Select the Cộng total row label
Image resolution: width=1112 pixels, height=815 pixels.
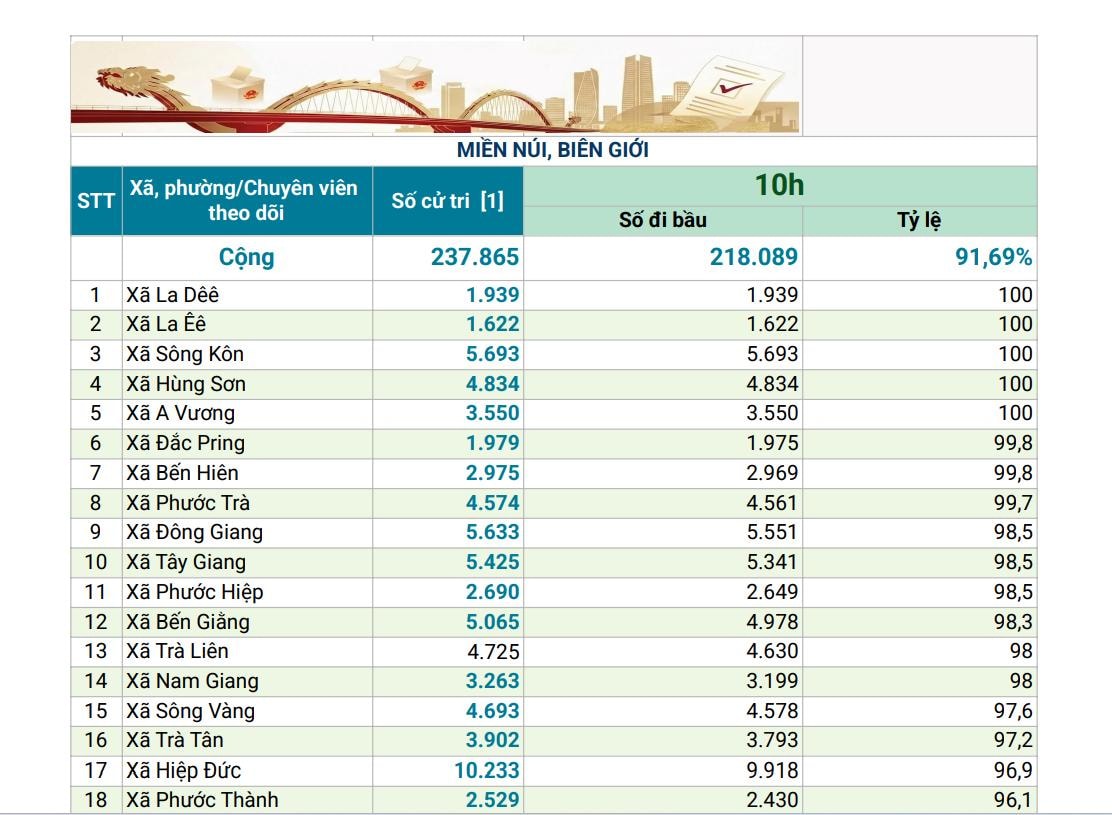pos(247,257)
